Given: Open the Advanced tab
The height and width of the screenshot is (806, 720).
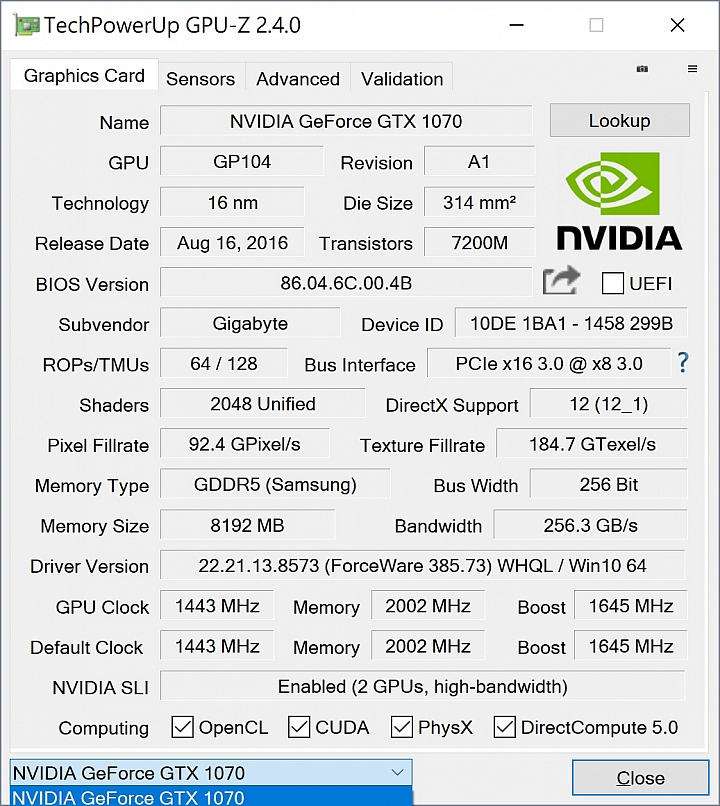Looking at the screenshot, I should tap(298, 79).
